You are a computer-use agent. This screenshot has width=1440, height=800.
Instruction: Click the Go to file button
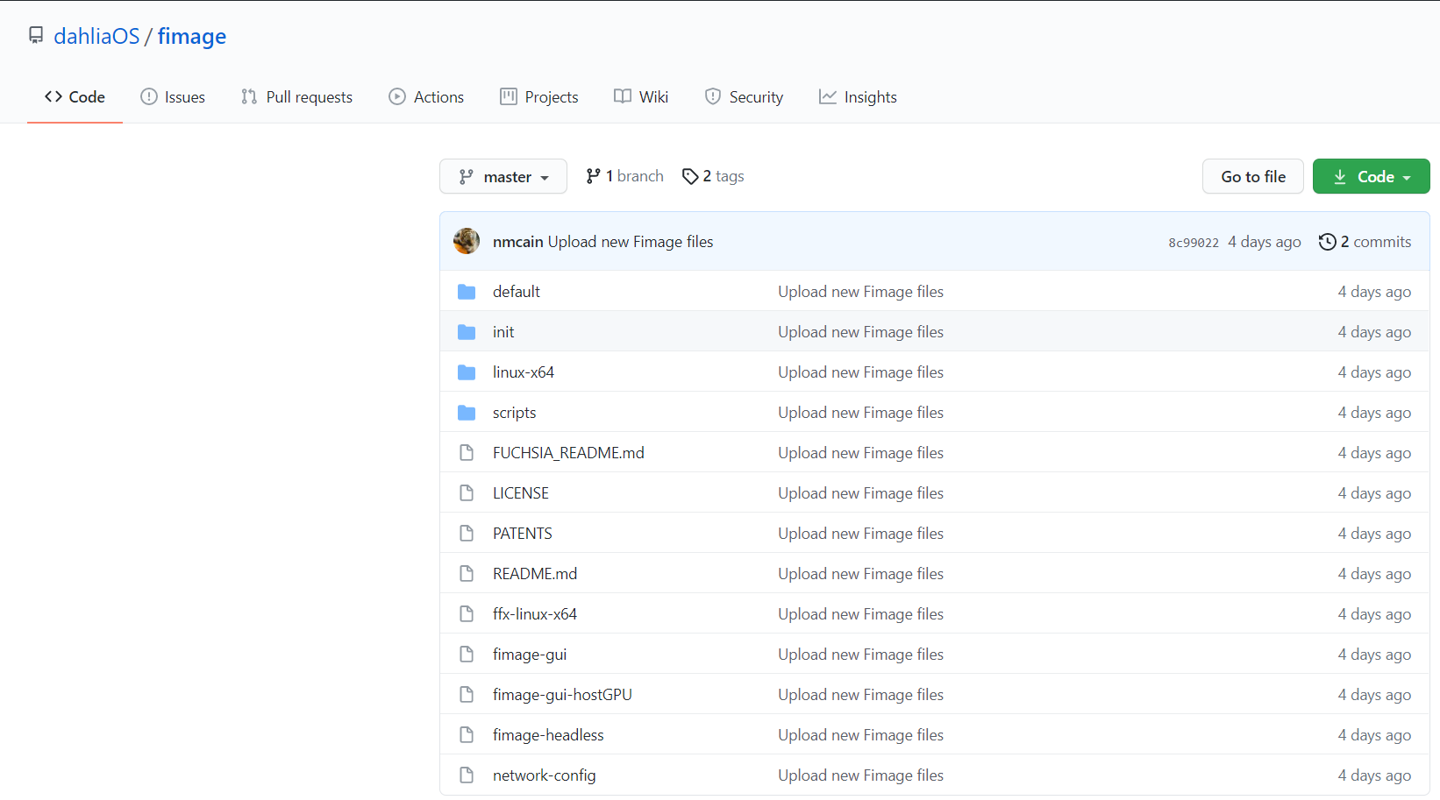1253,176
